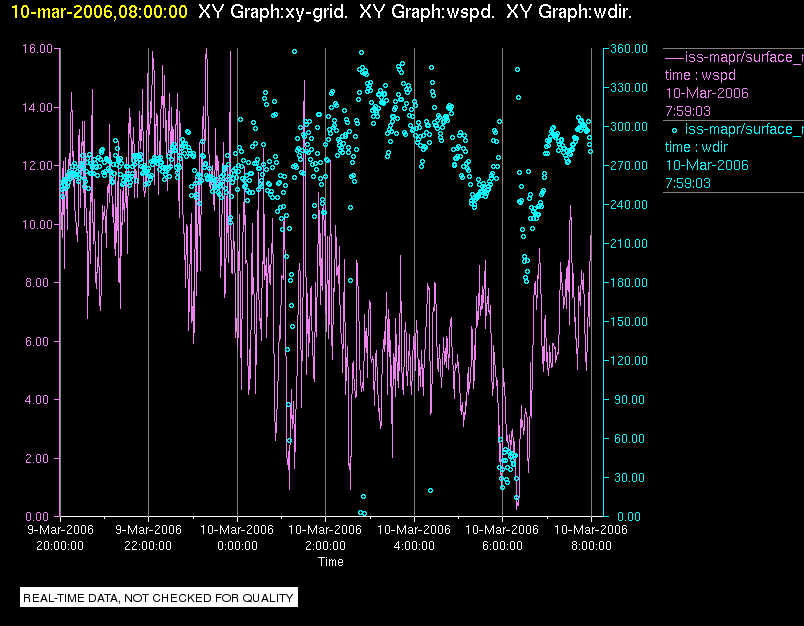This screenshot has height=626, width=804.
Task: Select the 'time : wspd' legend entry
Action: 700,75
